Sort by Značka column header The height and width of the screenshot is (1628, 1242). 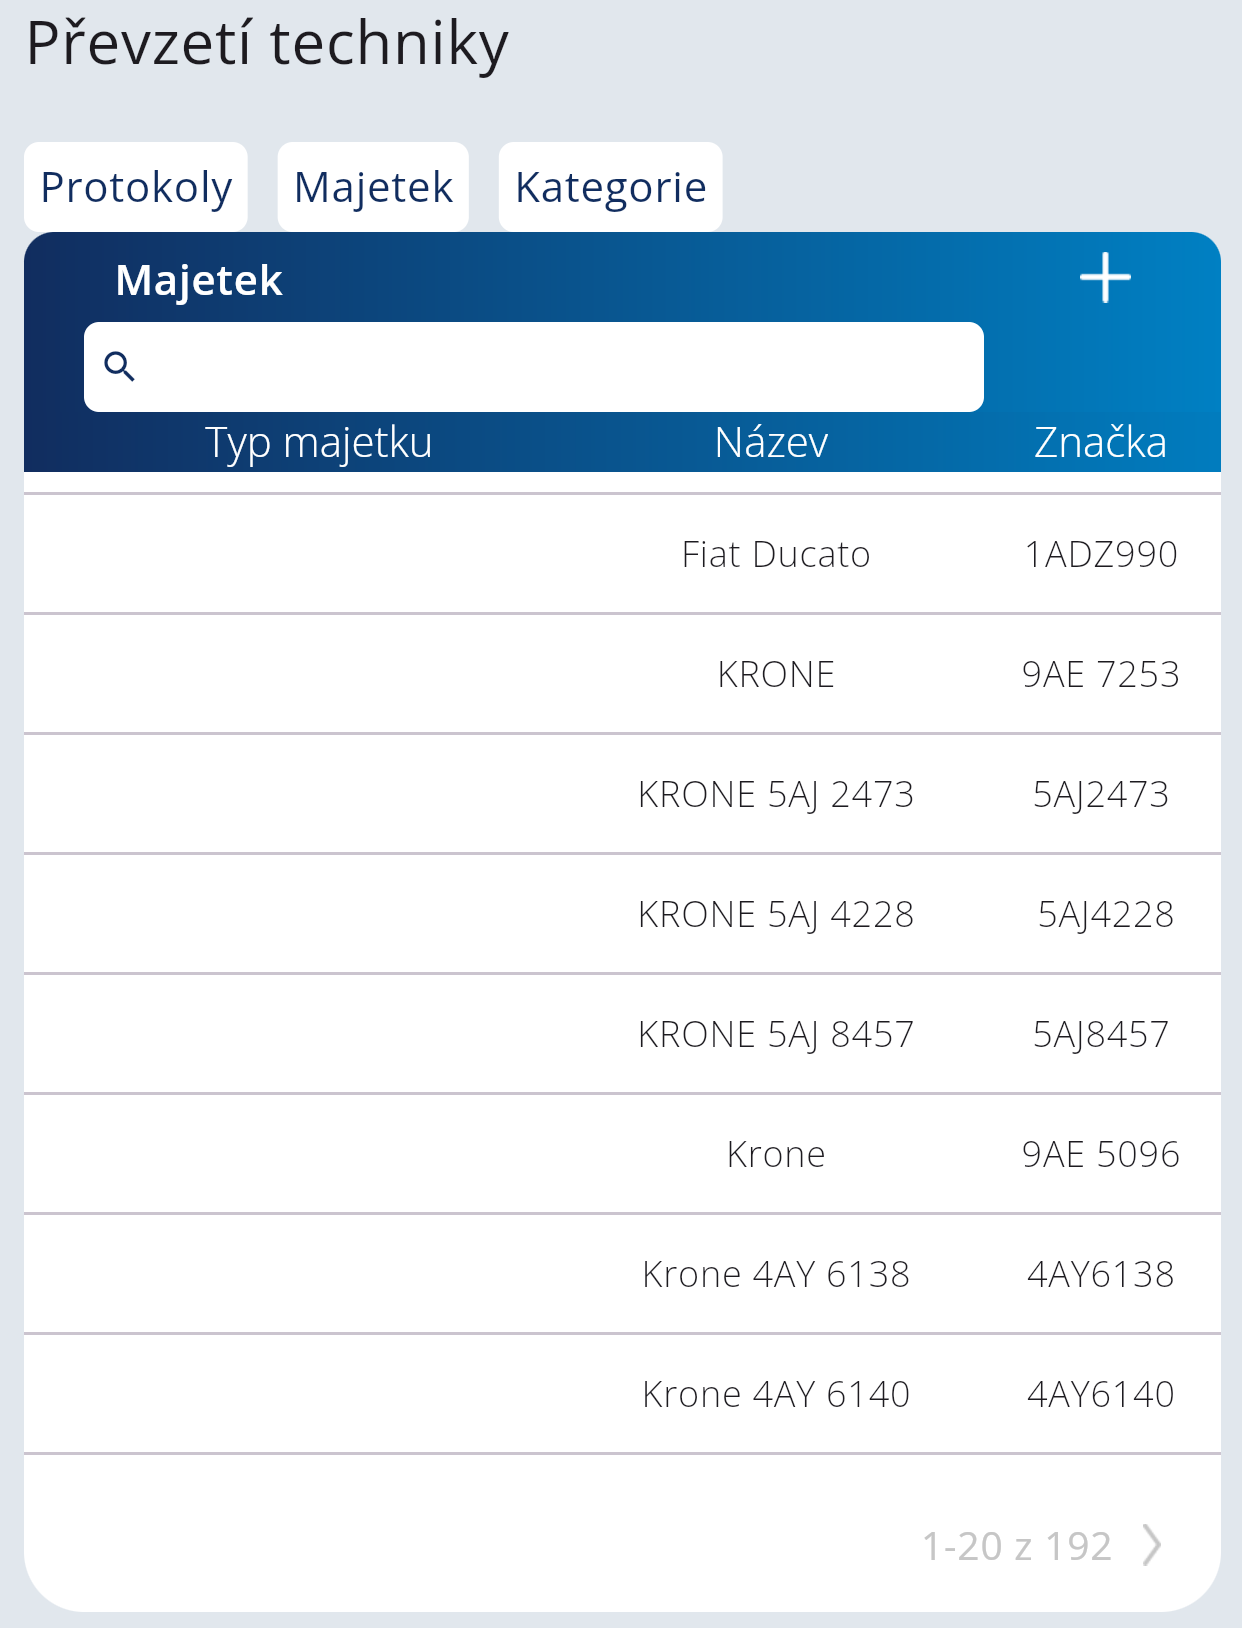click(1100, 442)
